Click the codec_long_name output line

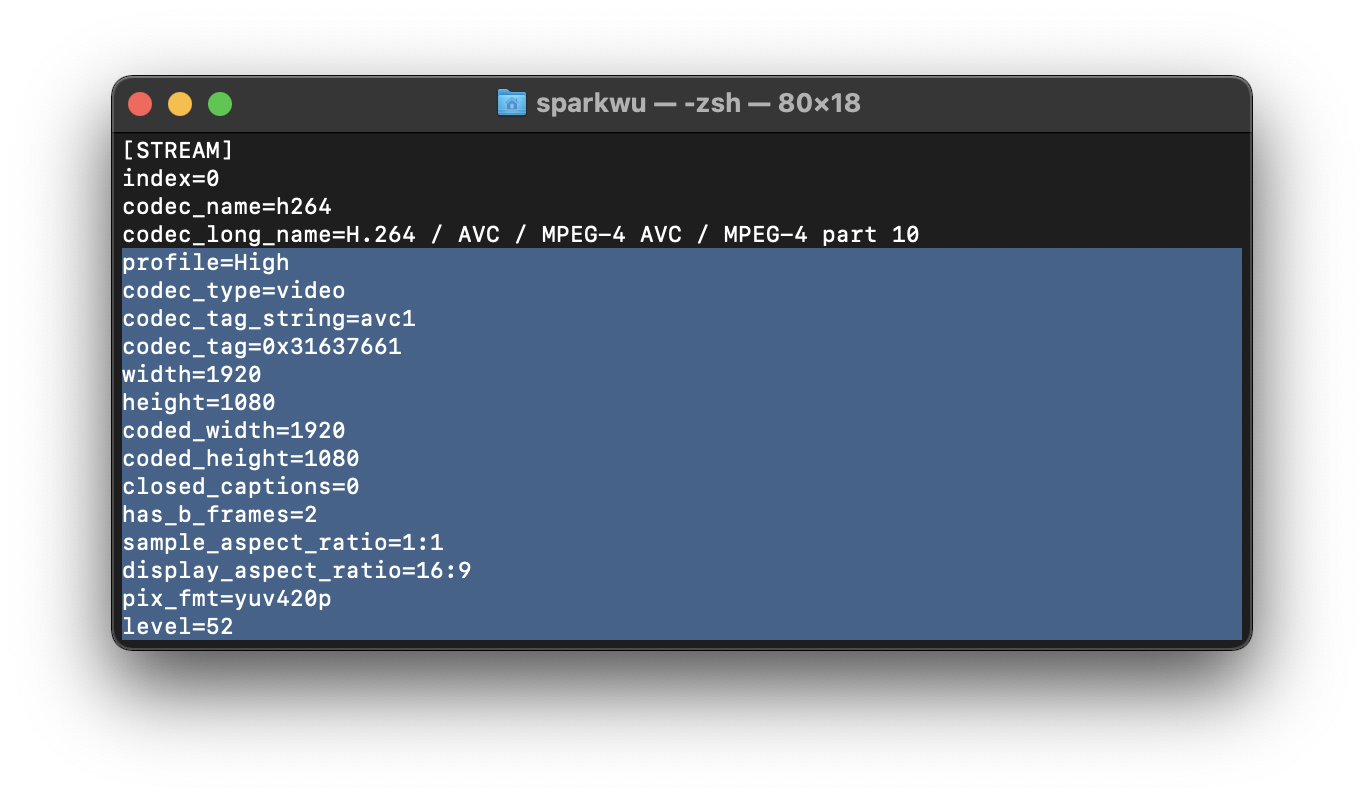click(520, 235)
